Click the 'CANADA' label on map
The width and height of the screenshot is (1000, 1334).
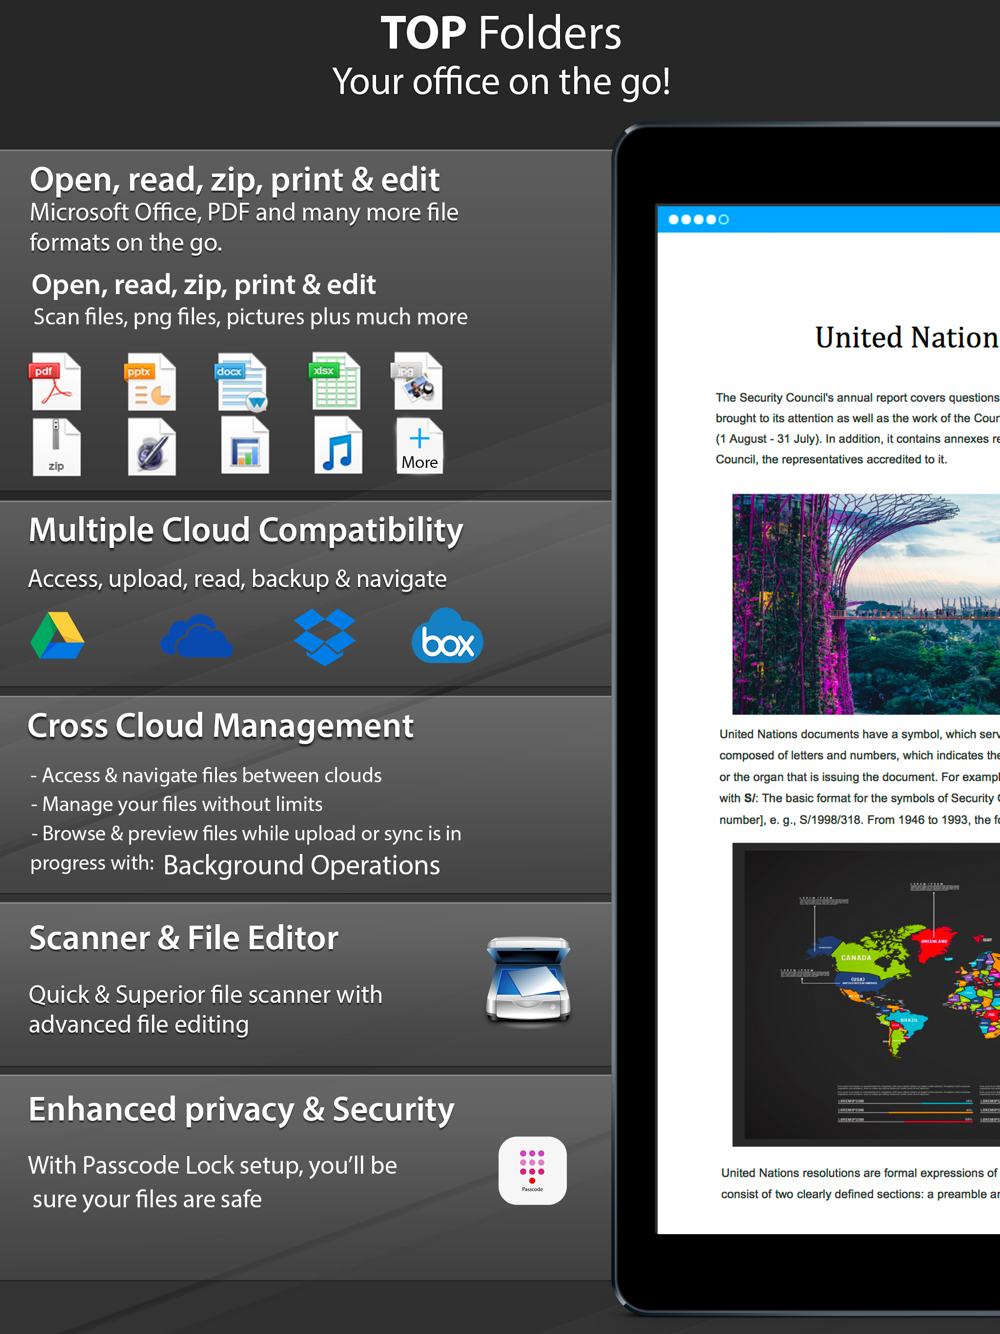(x=856, y=957)
